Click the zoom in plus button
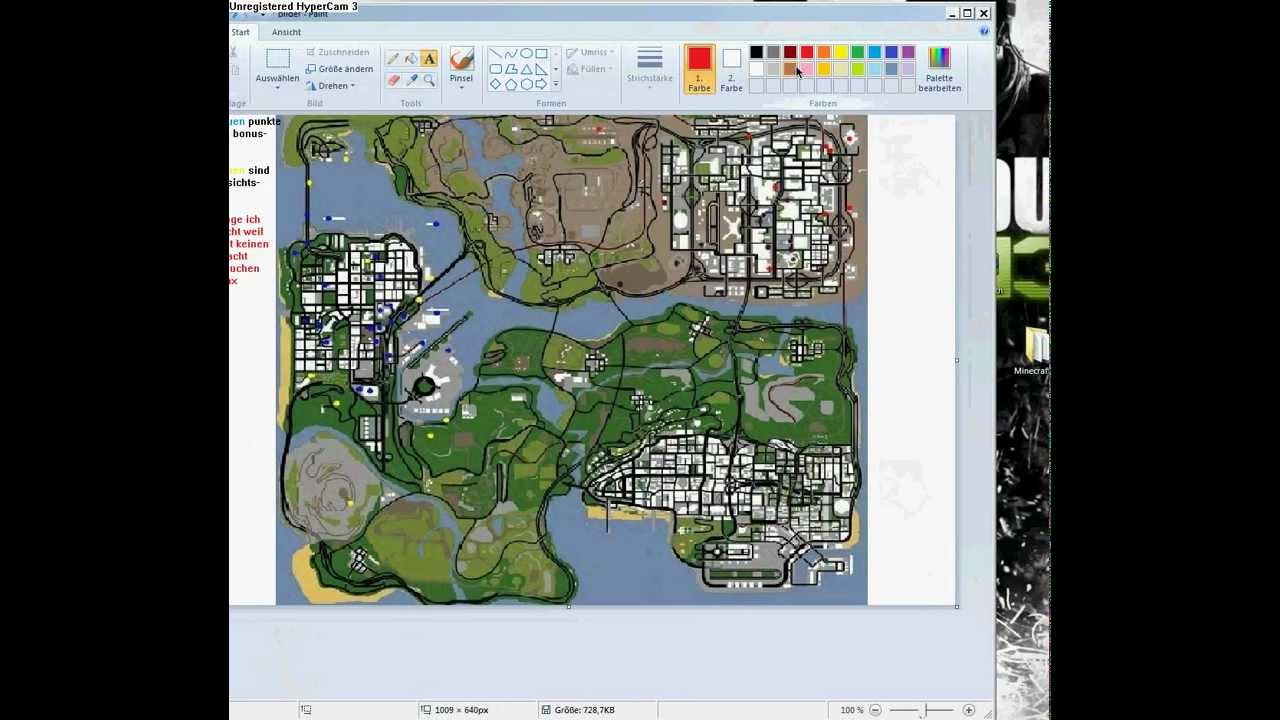1280x720 pixels. [968, 710]
